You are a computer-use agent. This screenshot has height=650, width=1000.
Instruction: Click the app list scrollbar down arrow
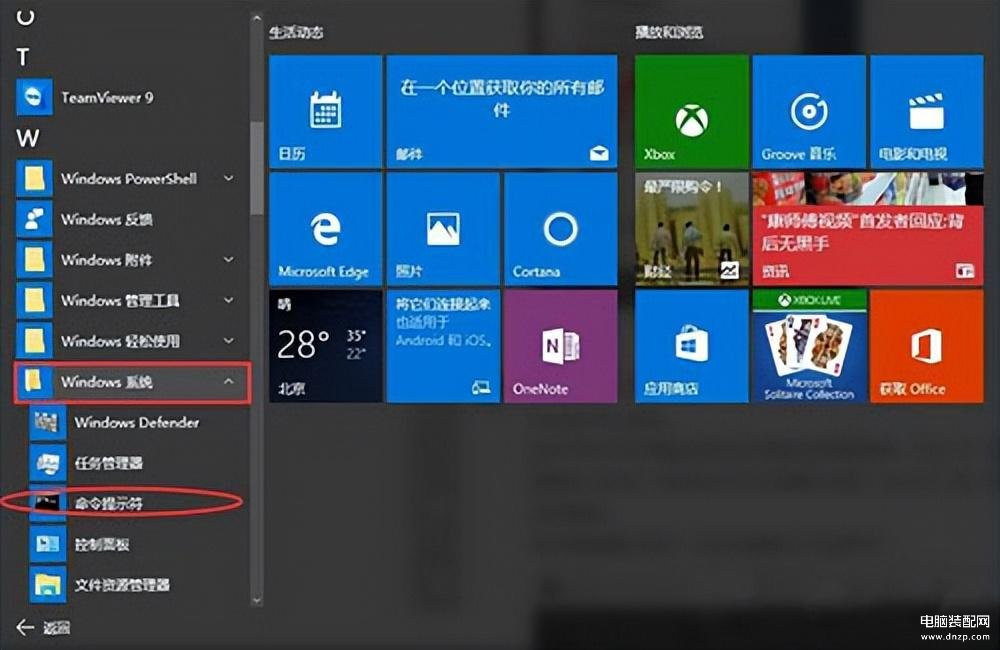(256, 600)
